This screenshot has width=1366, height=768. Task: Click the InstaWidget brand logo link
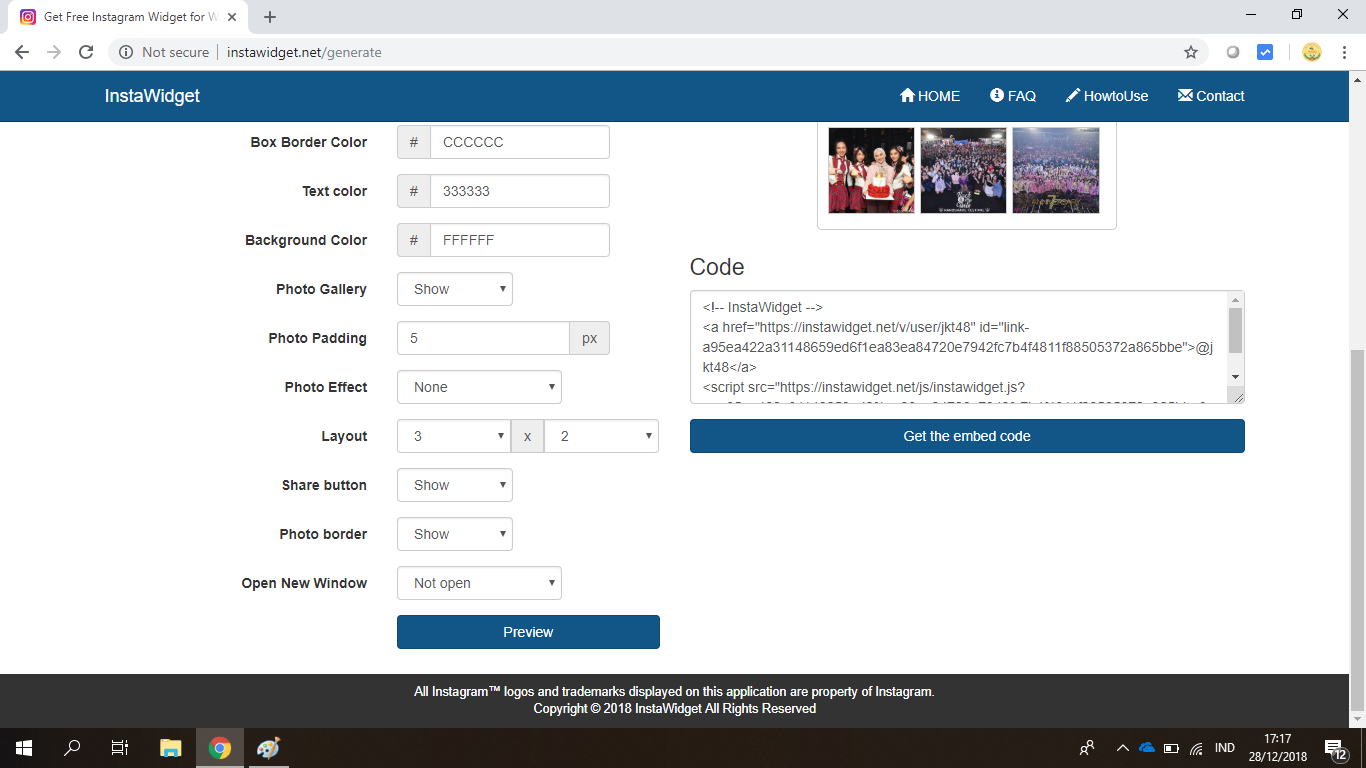(152, 96)
